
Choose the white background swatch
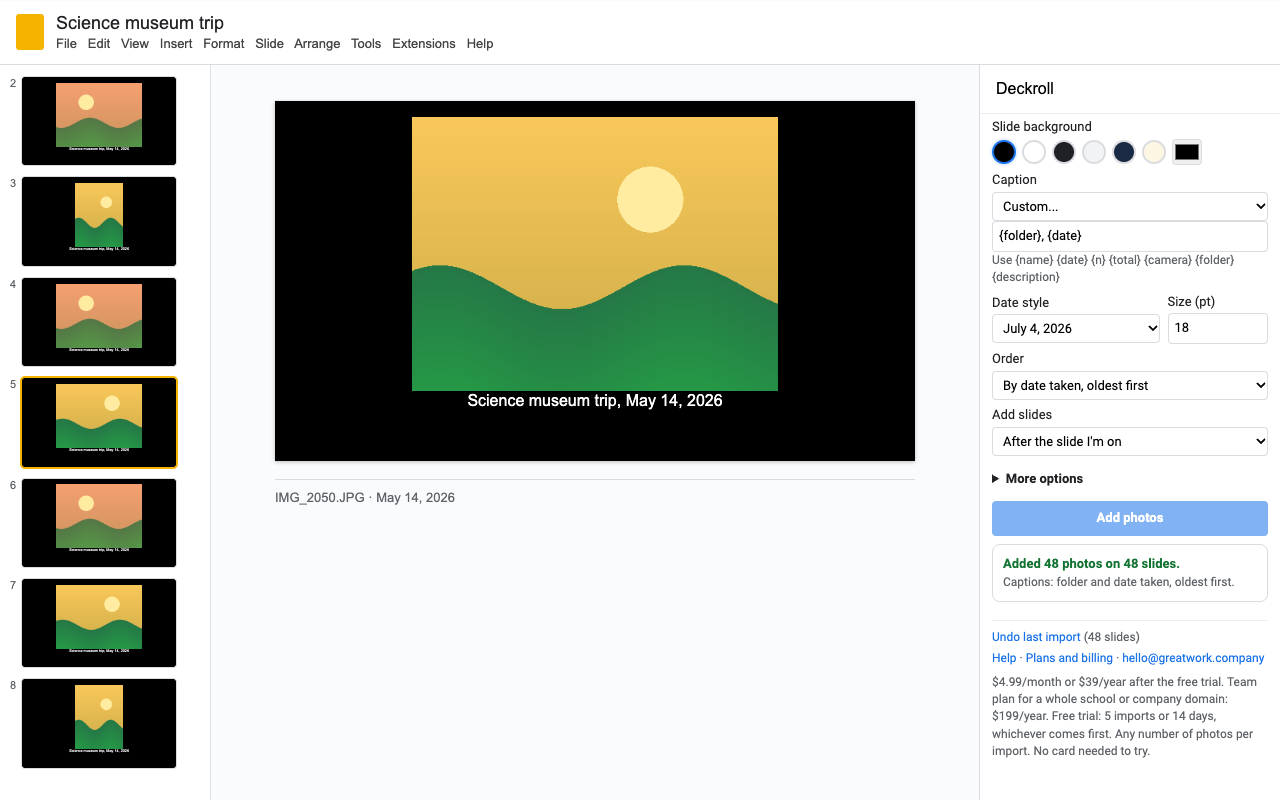coord(1034,152)
